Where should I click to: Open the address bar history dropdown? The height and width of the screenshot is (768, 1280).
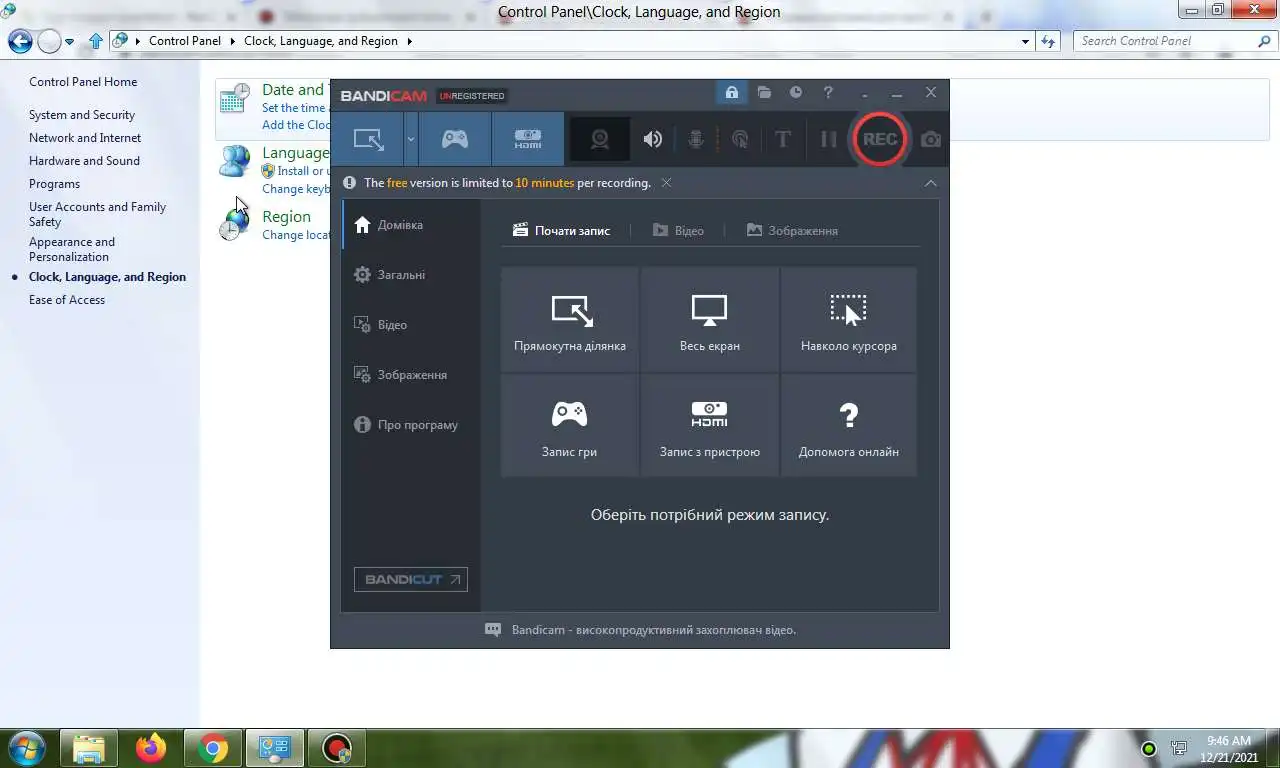coord(1025,41)
